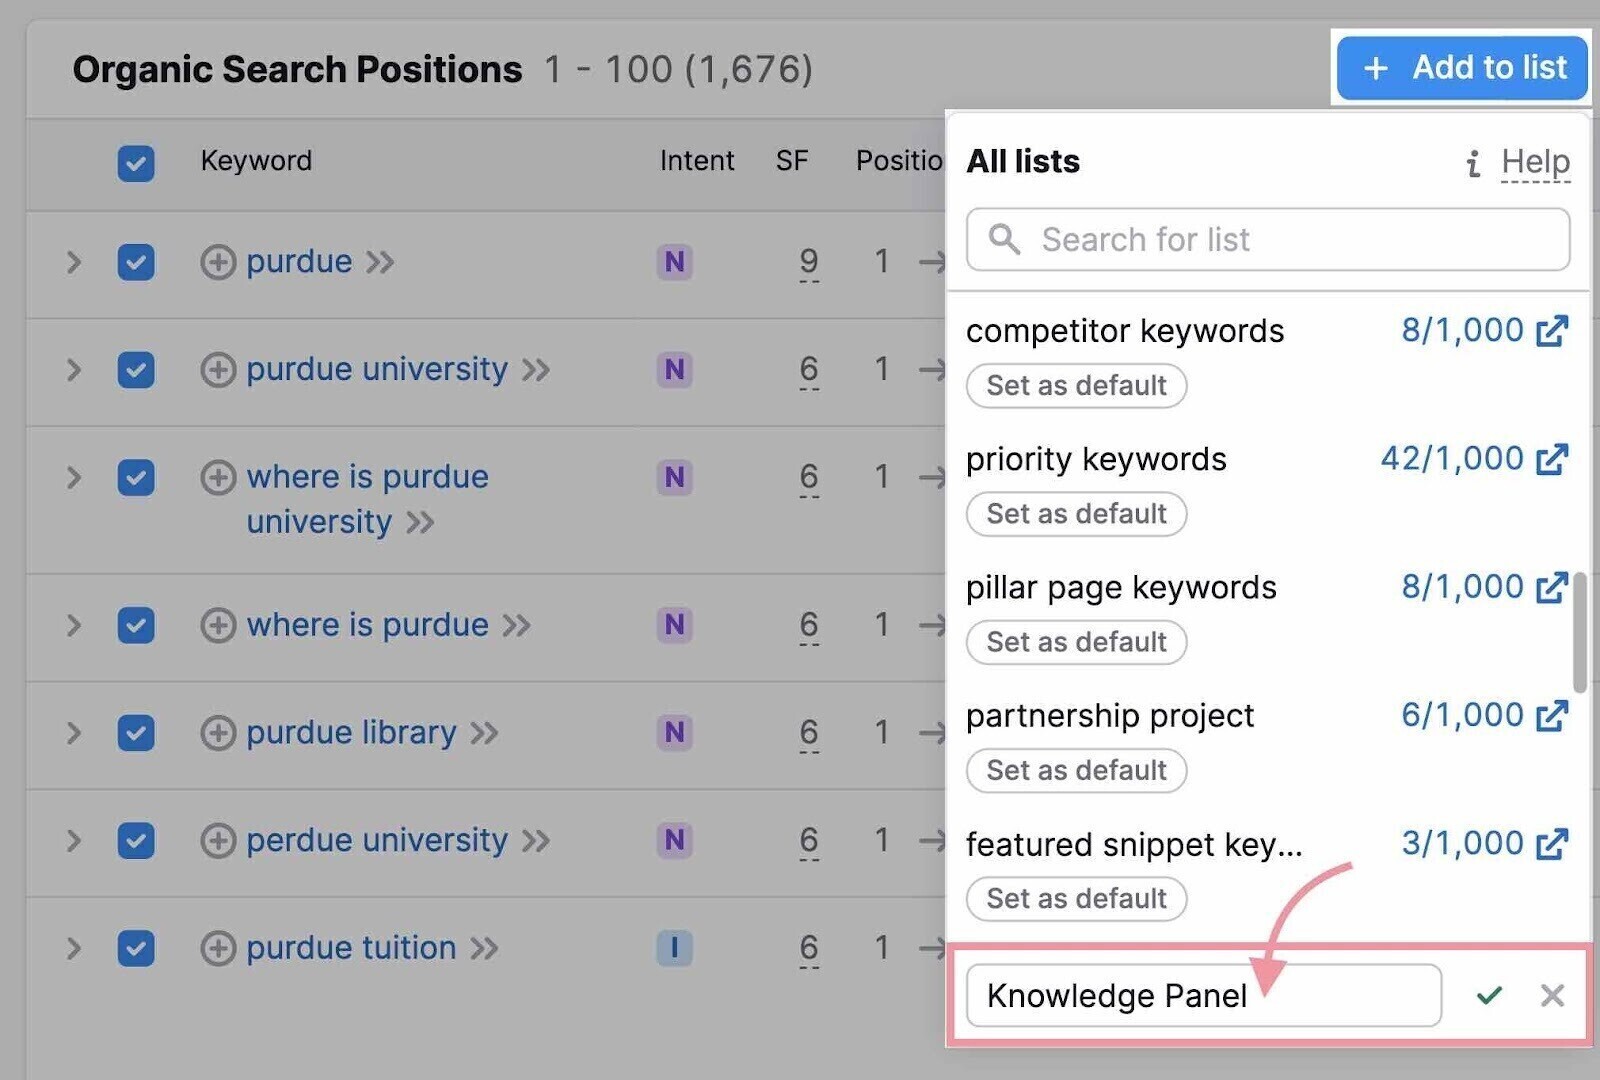The height and width of the screenshot is (1080, 1600).
Task: Click the plus icon beside purdue
Action: tap(217, 262)
